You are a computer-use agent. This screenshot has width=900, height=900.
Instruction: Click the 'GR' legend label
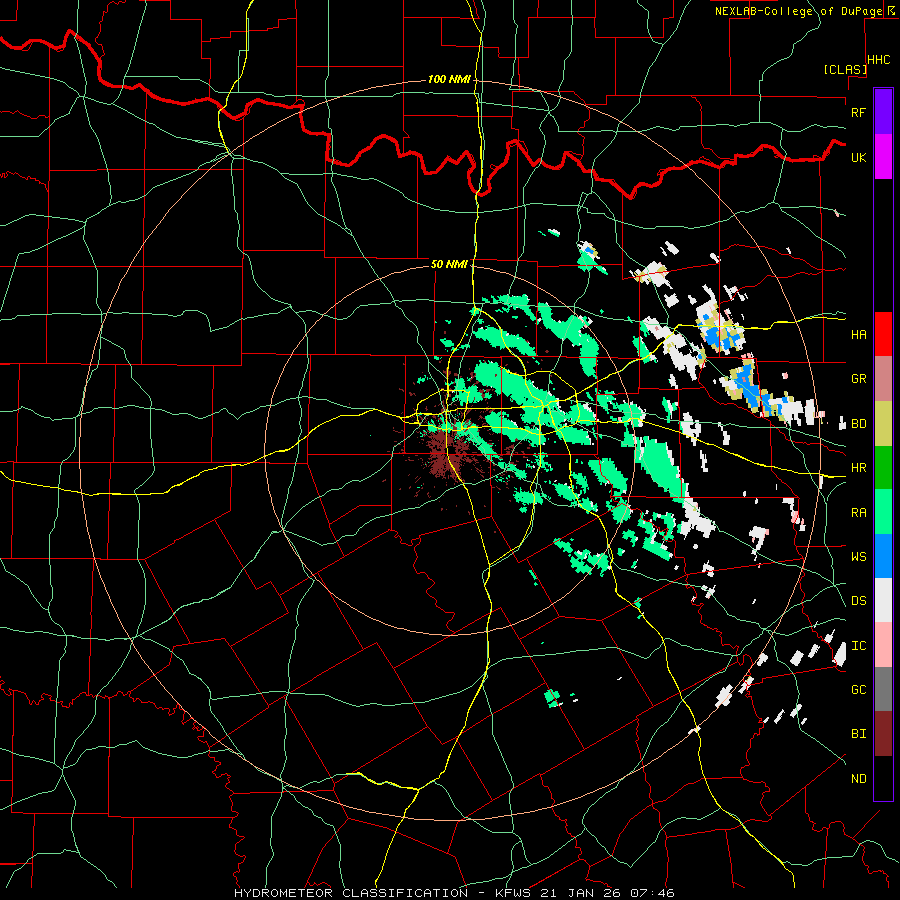pyautogui.click(x=858, y=379)
